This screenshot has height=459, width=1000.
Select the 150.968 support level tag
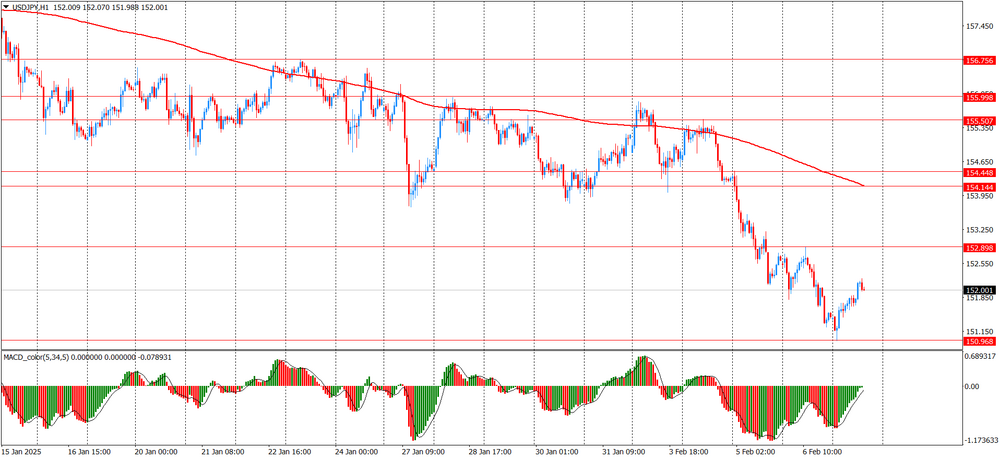[x=979, y=341]
